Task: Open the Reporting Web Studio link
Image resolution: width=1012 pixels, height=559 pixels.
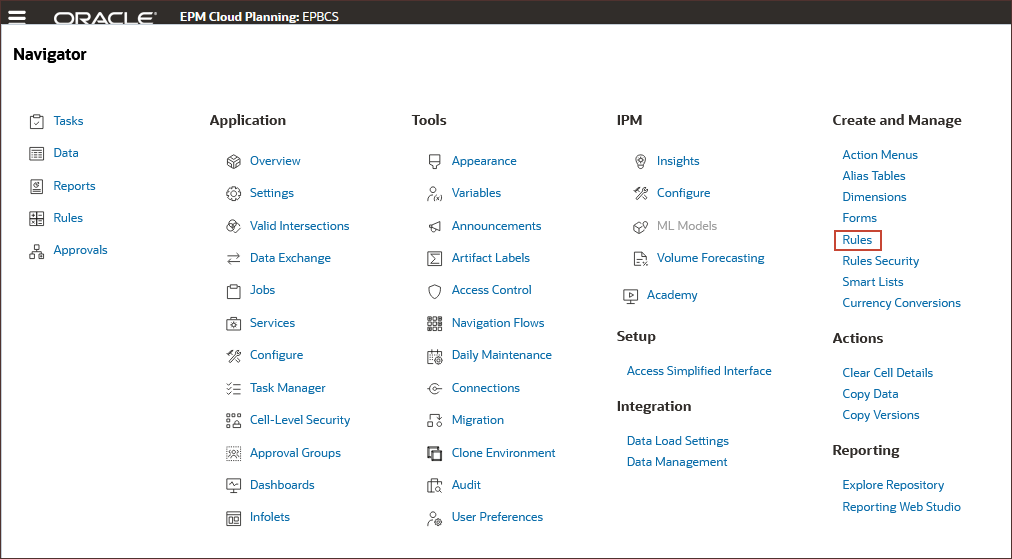Action: 902,507
